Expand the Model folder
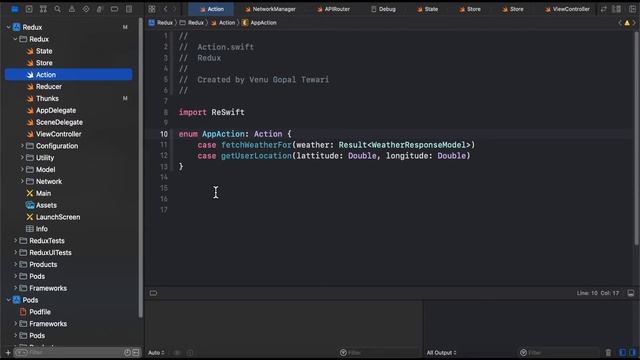This screenshot has width=640, height=360. 22,169
